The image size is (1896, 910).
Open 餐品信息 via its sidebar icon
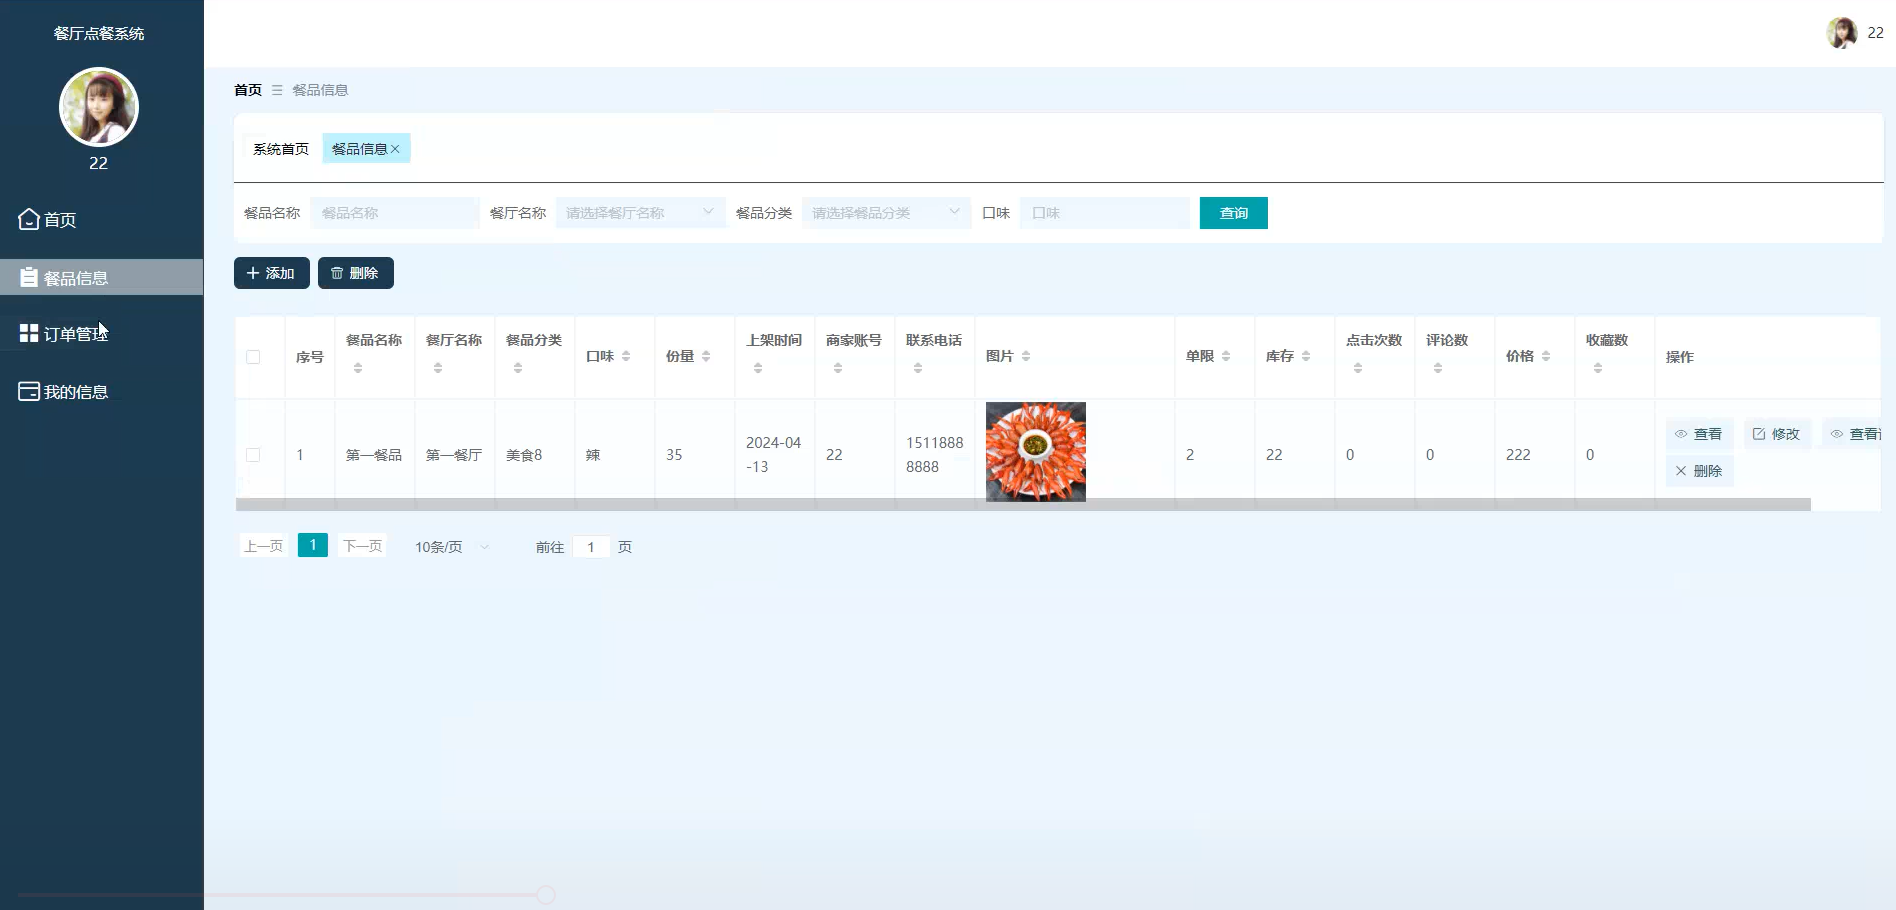(28, 277)
